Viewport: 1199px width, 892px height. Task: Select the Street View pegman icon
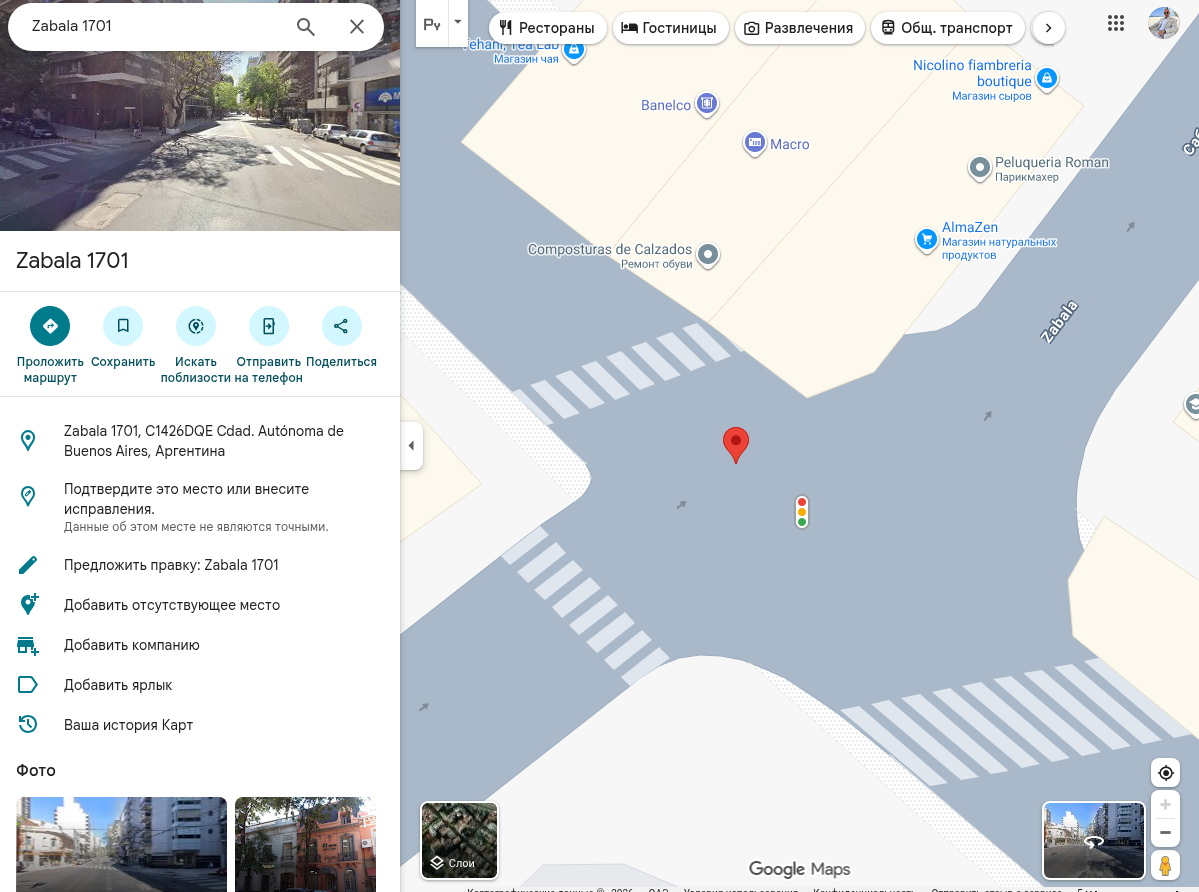1165,864
